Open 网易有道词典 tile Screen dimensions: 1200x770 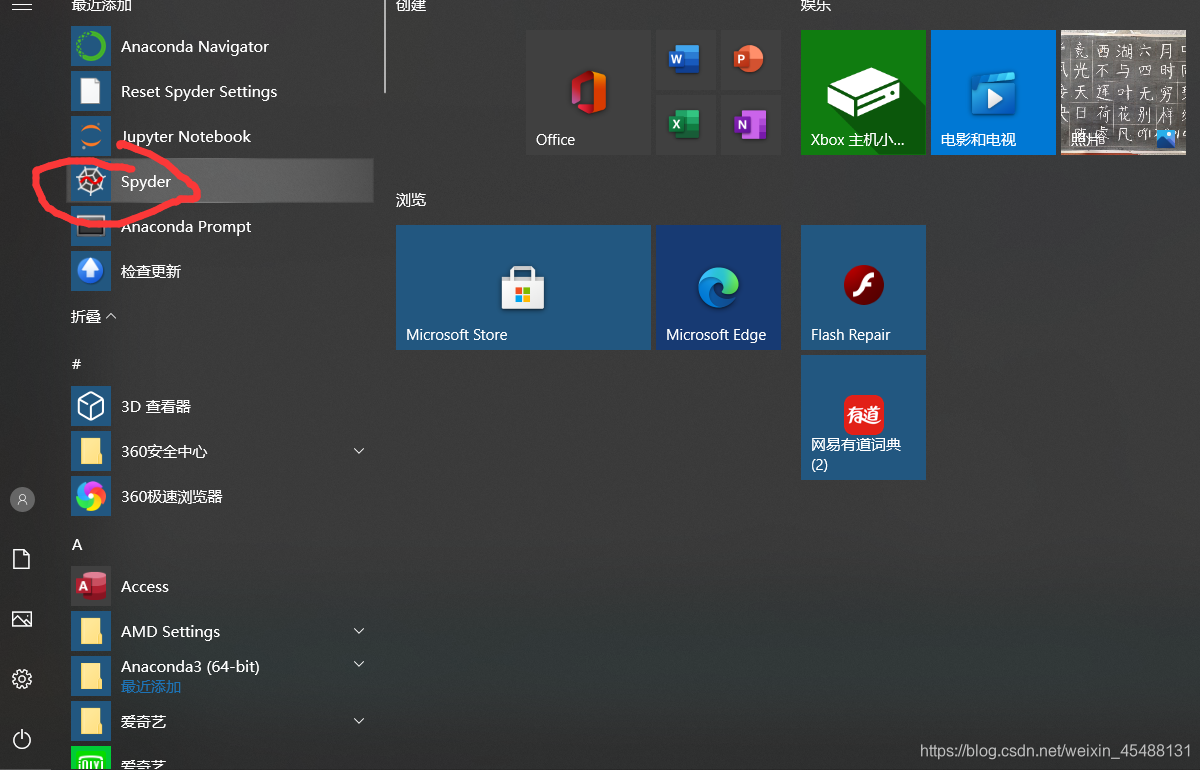pos(863,417)
